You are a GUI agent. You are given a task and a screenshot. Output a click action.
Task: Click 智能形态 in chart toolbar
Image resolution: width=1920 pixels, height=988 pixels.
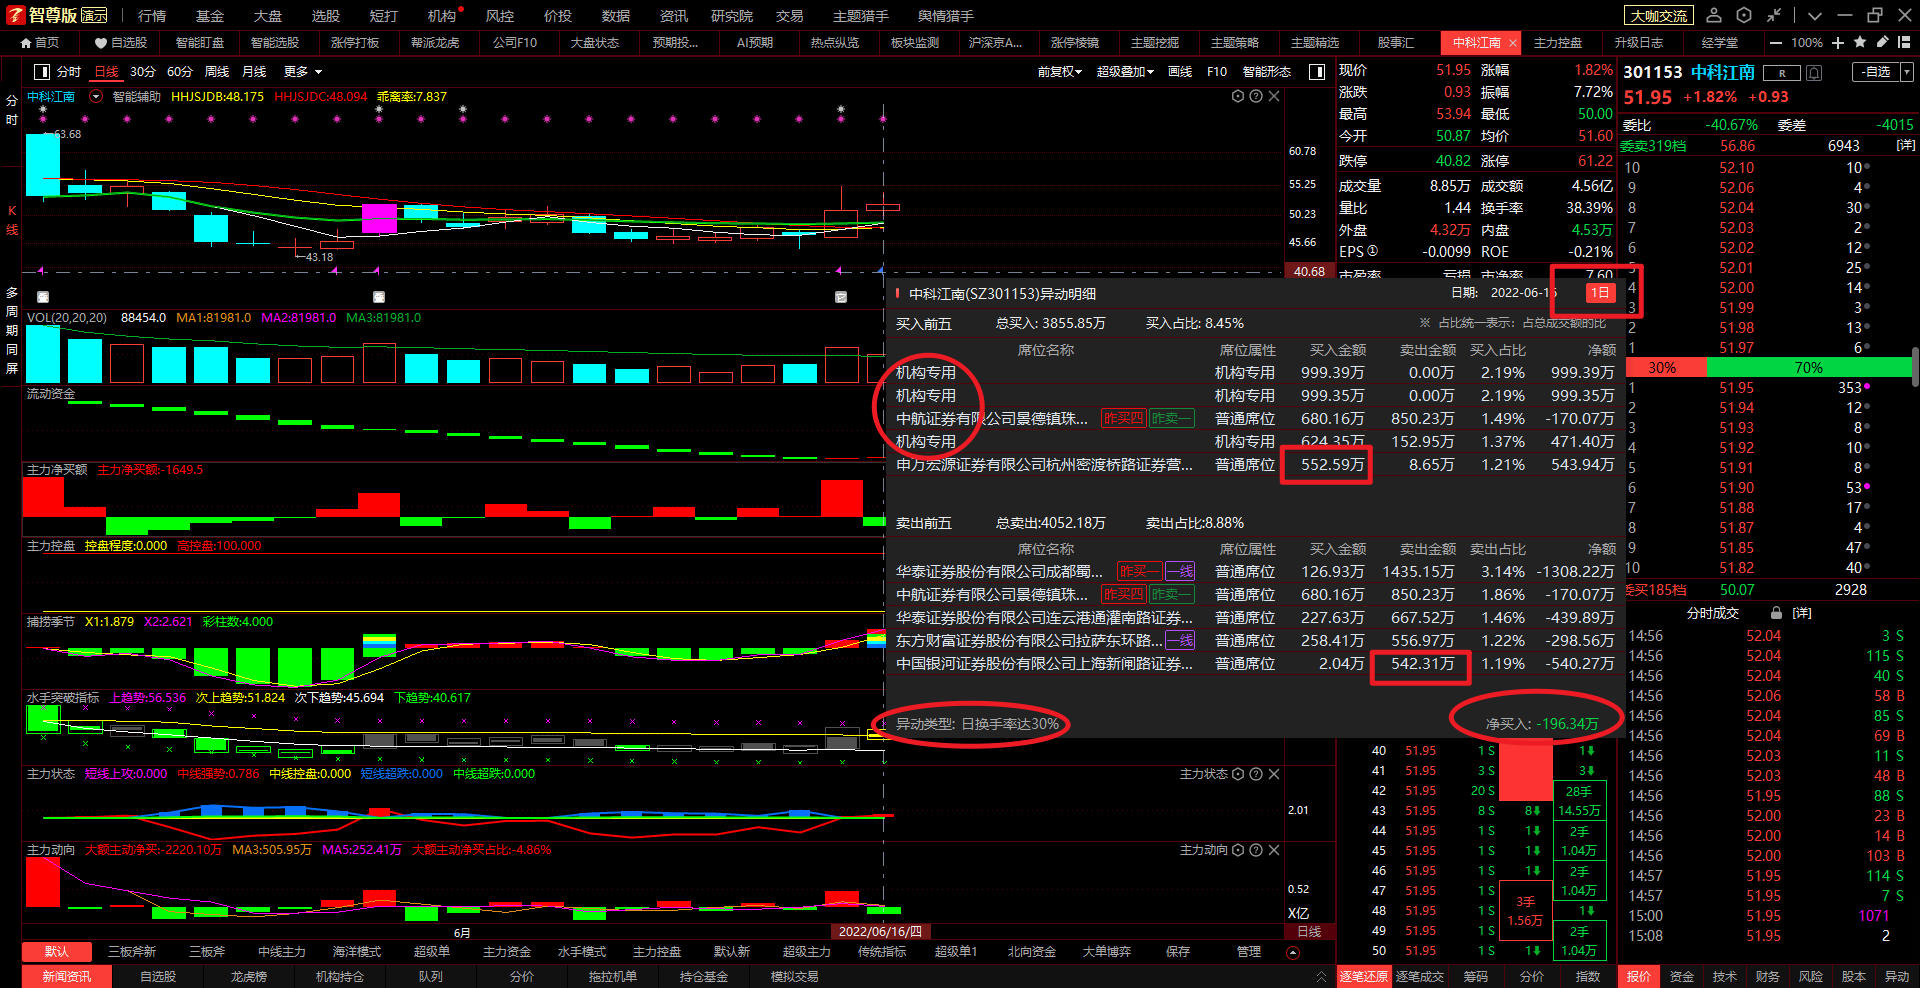coord(1267,72)
